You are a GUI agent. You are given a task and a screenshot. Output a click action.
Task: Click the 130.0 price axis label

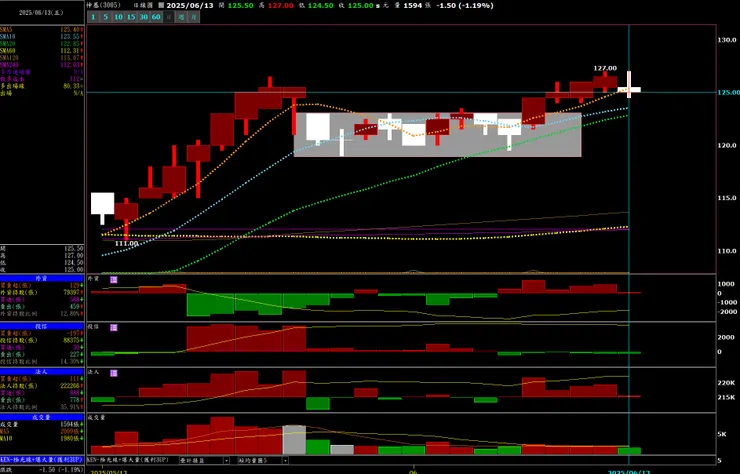727,40
